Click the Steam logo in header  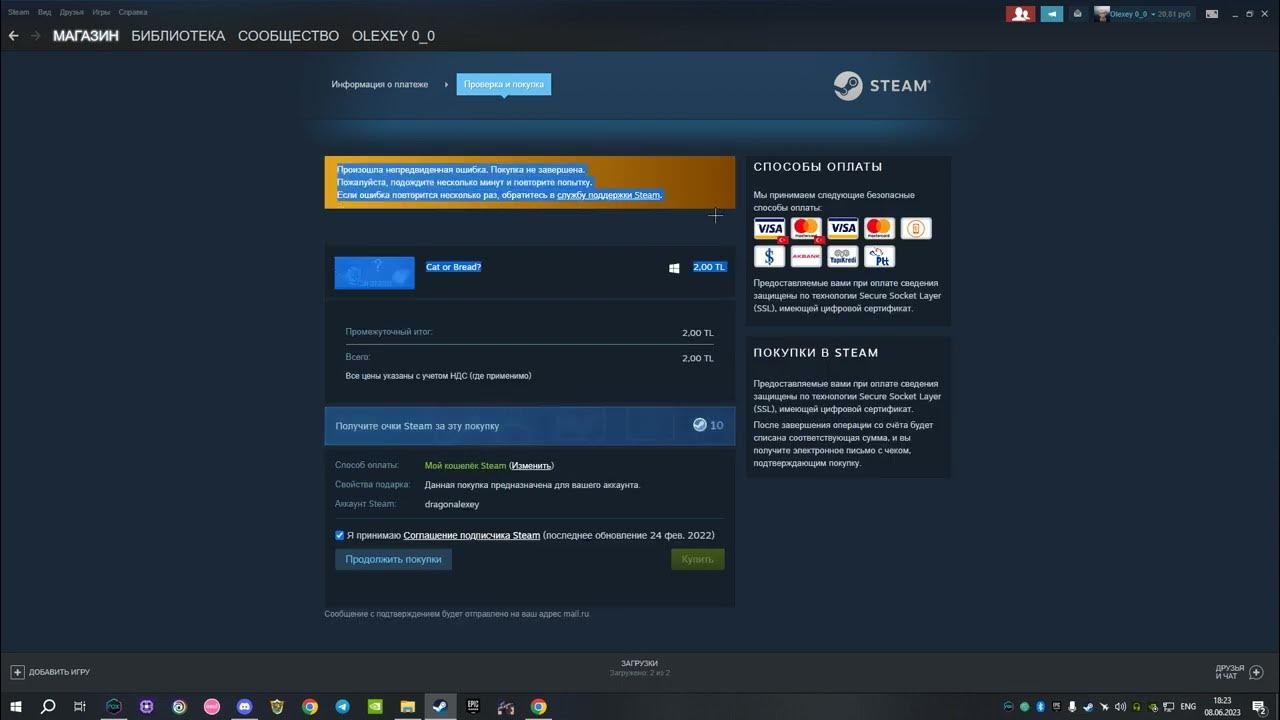click(882, 86)
